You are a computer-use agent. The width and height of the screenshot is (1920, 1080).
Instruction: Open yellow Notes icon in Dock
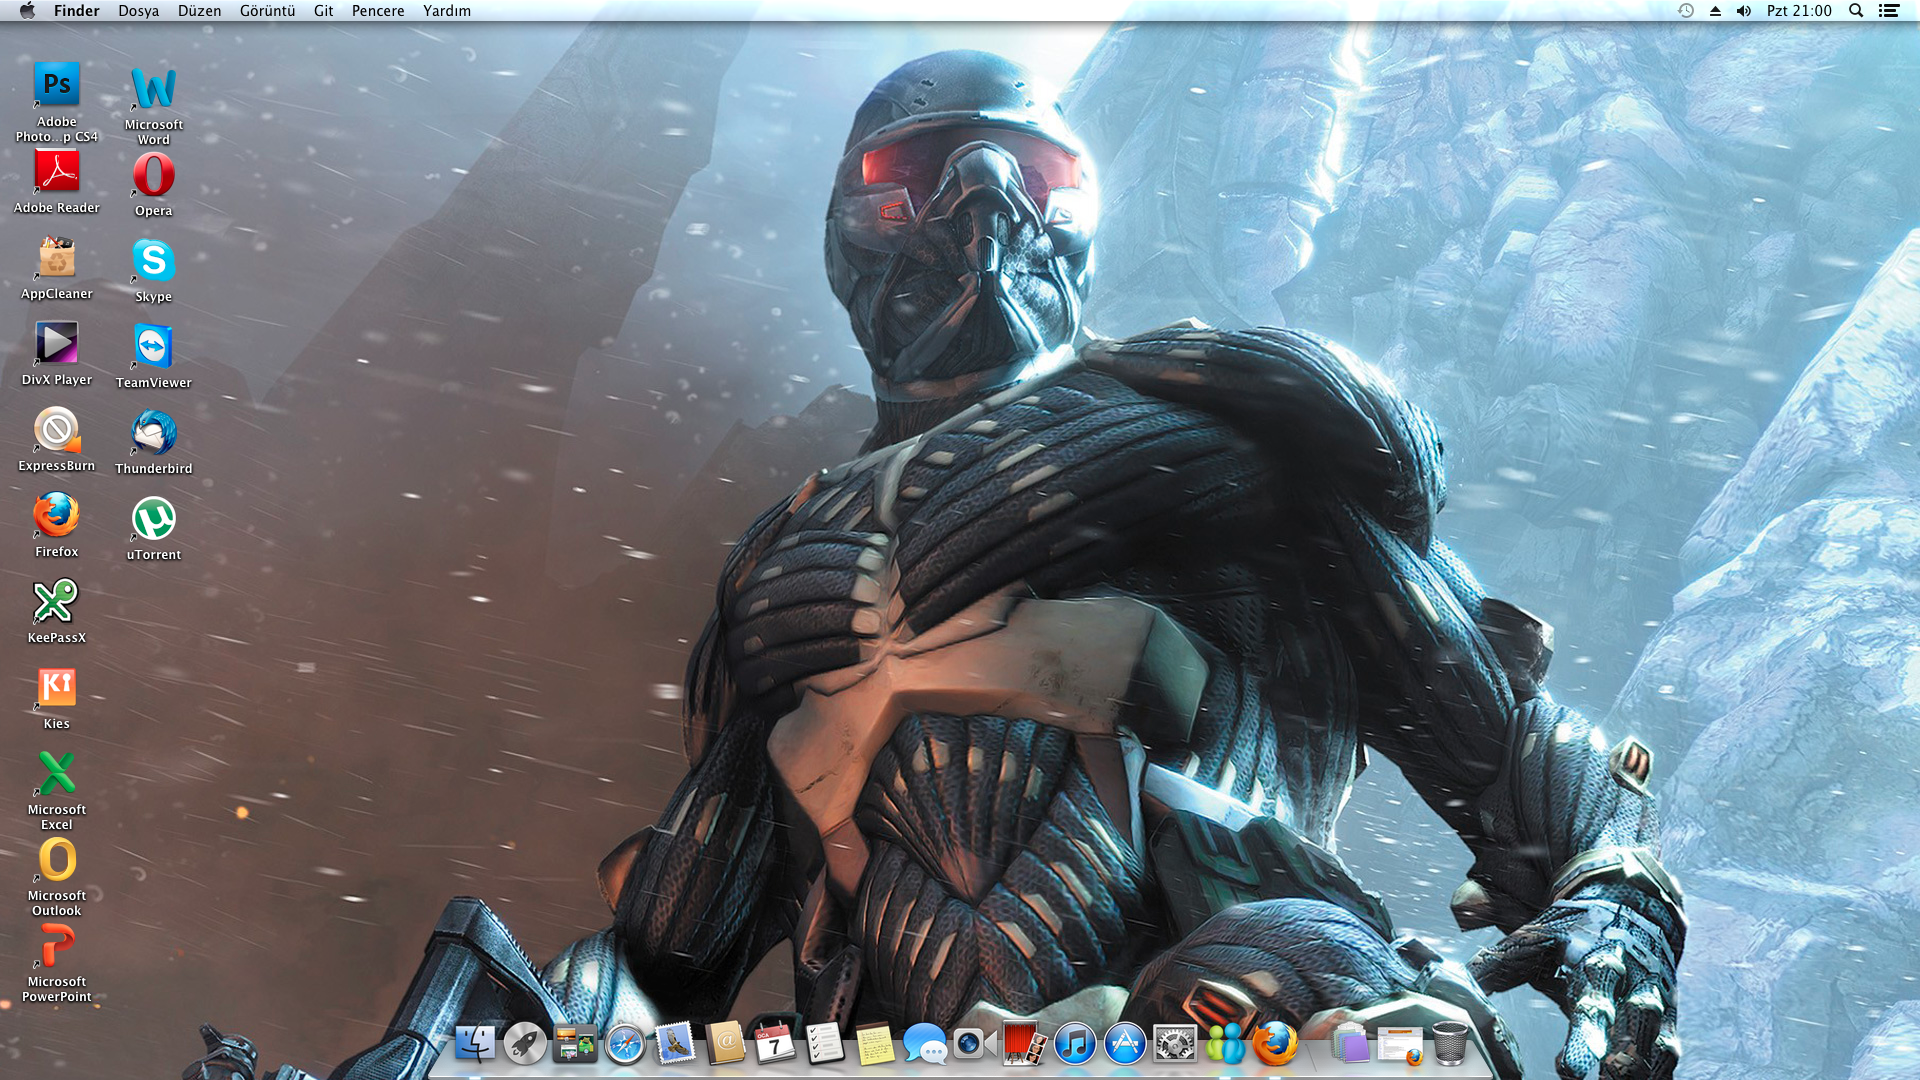875,1044
